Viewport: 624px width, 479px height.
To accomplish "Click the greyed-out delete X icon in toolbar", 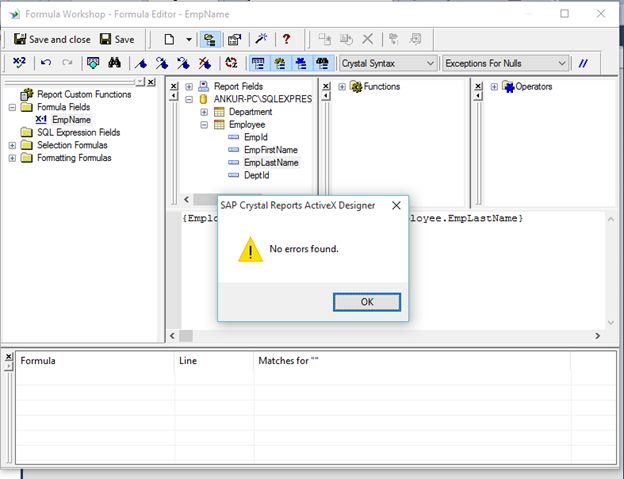I will coord(368,39).
